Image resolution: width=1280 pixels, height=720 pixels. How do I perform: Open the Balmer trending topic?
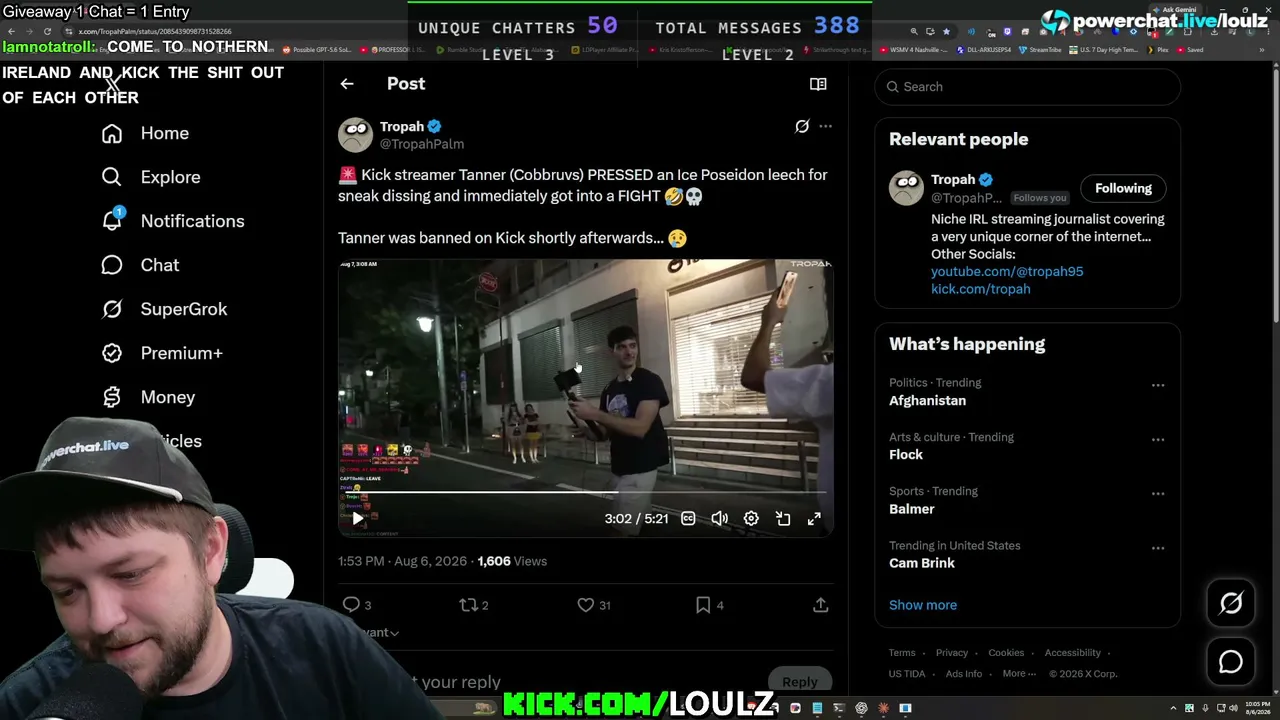912,509
